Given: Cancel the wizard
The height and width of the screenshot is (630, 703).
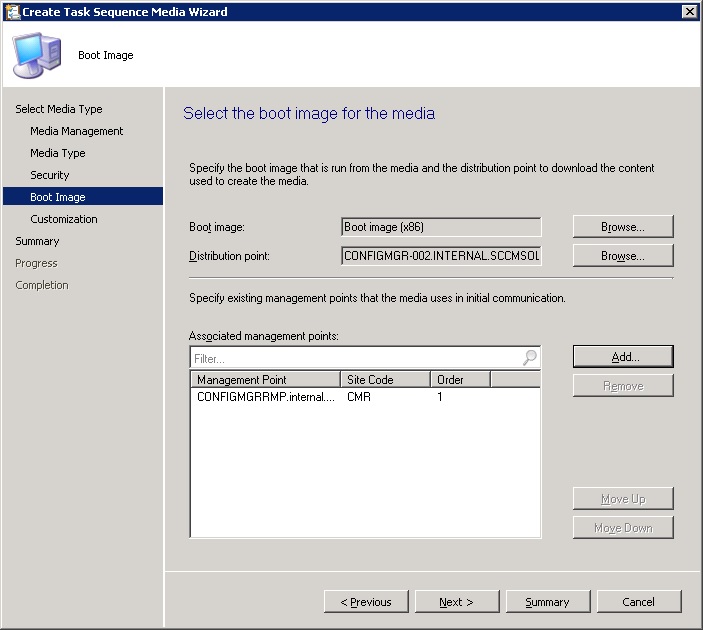Looking at the screenshot, I should pyautogui.click(x=638, y=602).
